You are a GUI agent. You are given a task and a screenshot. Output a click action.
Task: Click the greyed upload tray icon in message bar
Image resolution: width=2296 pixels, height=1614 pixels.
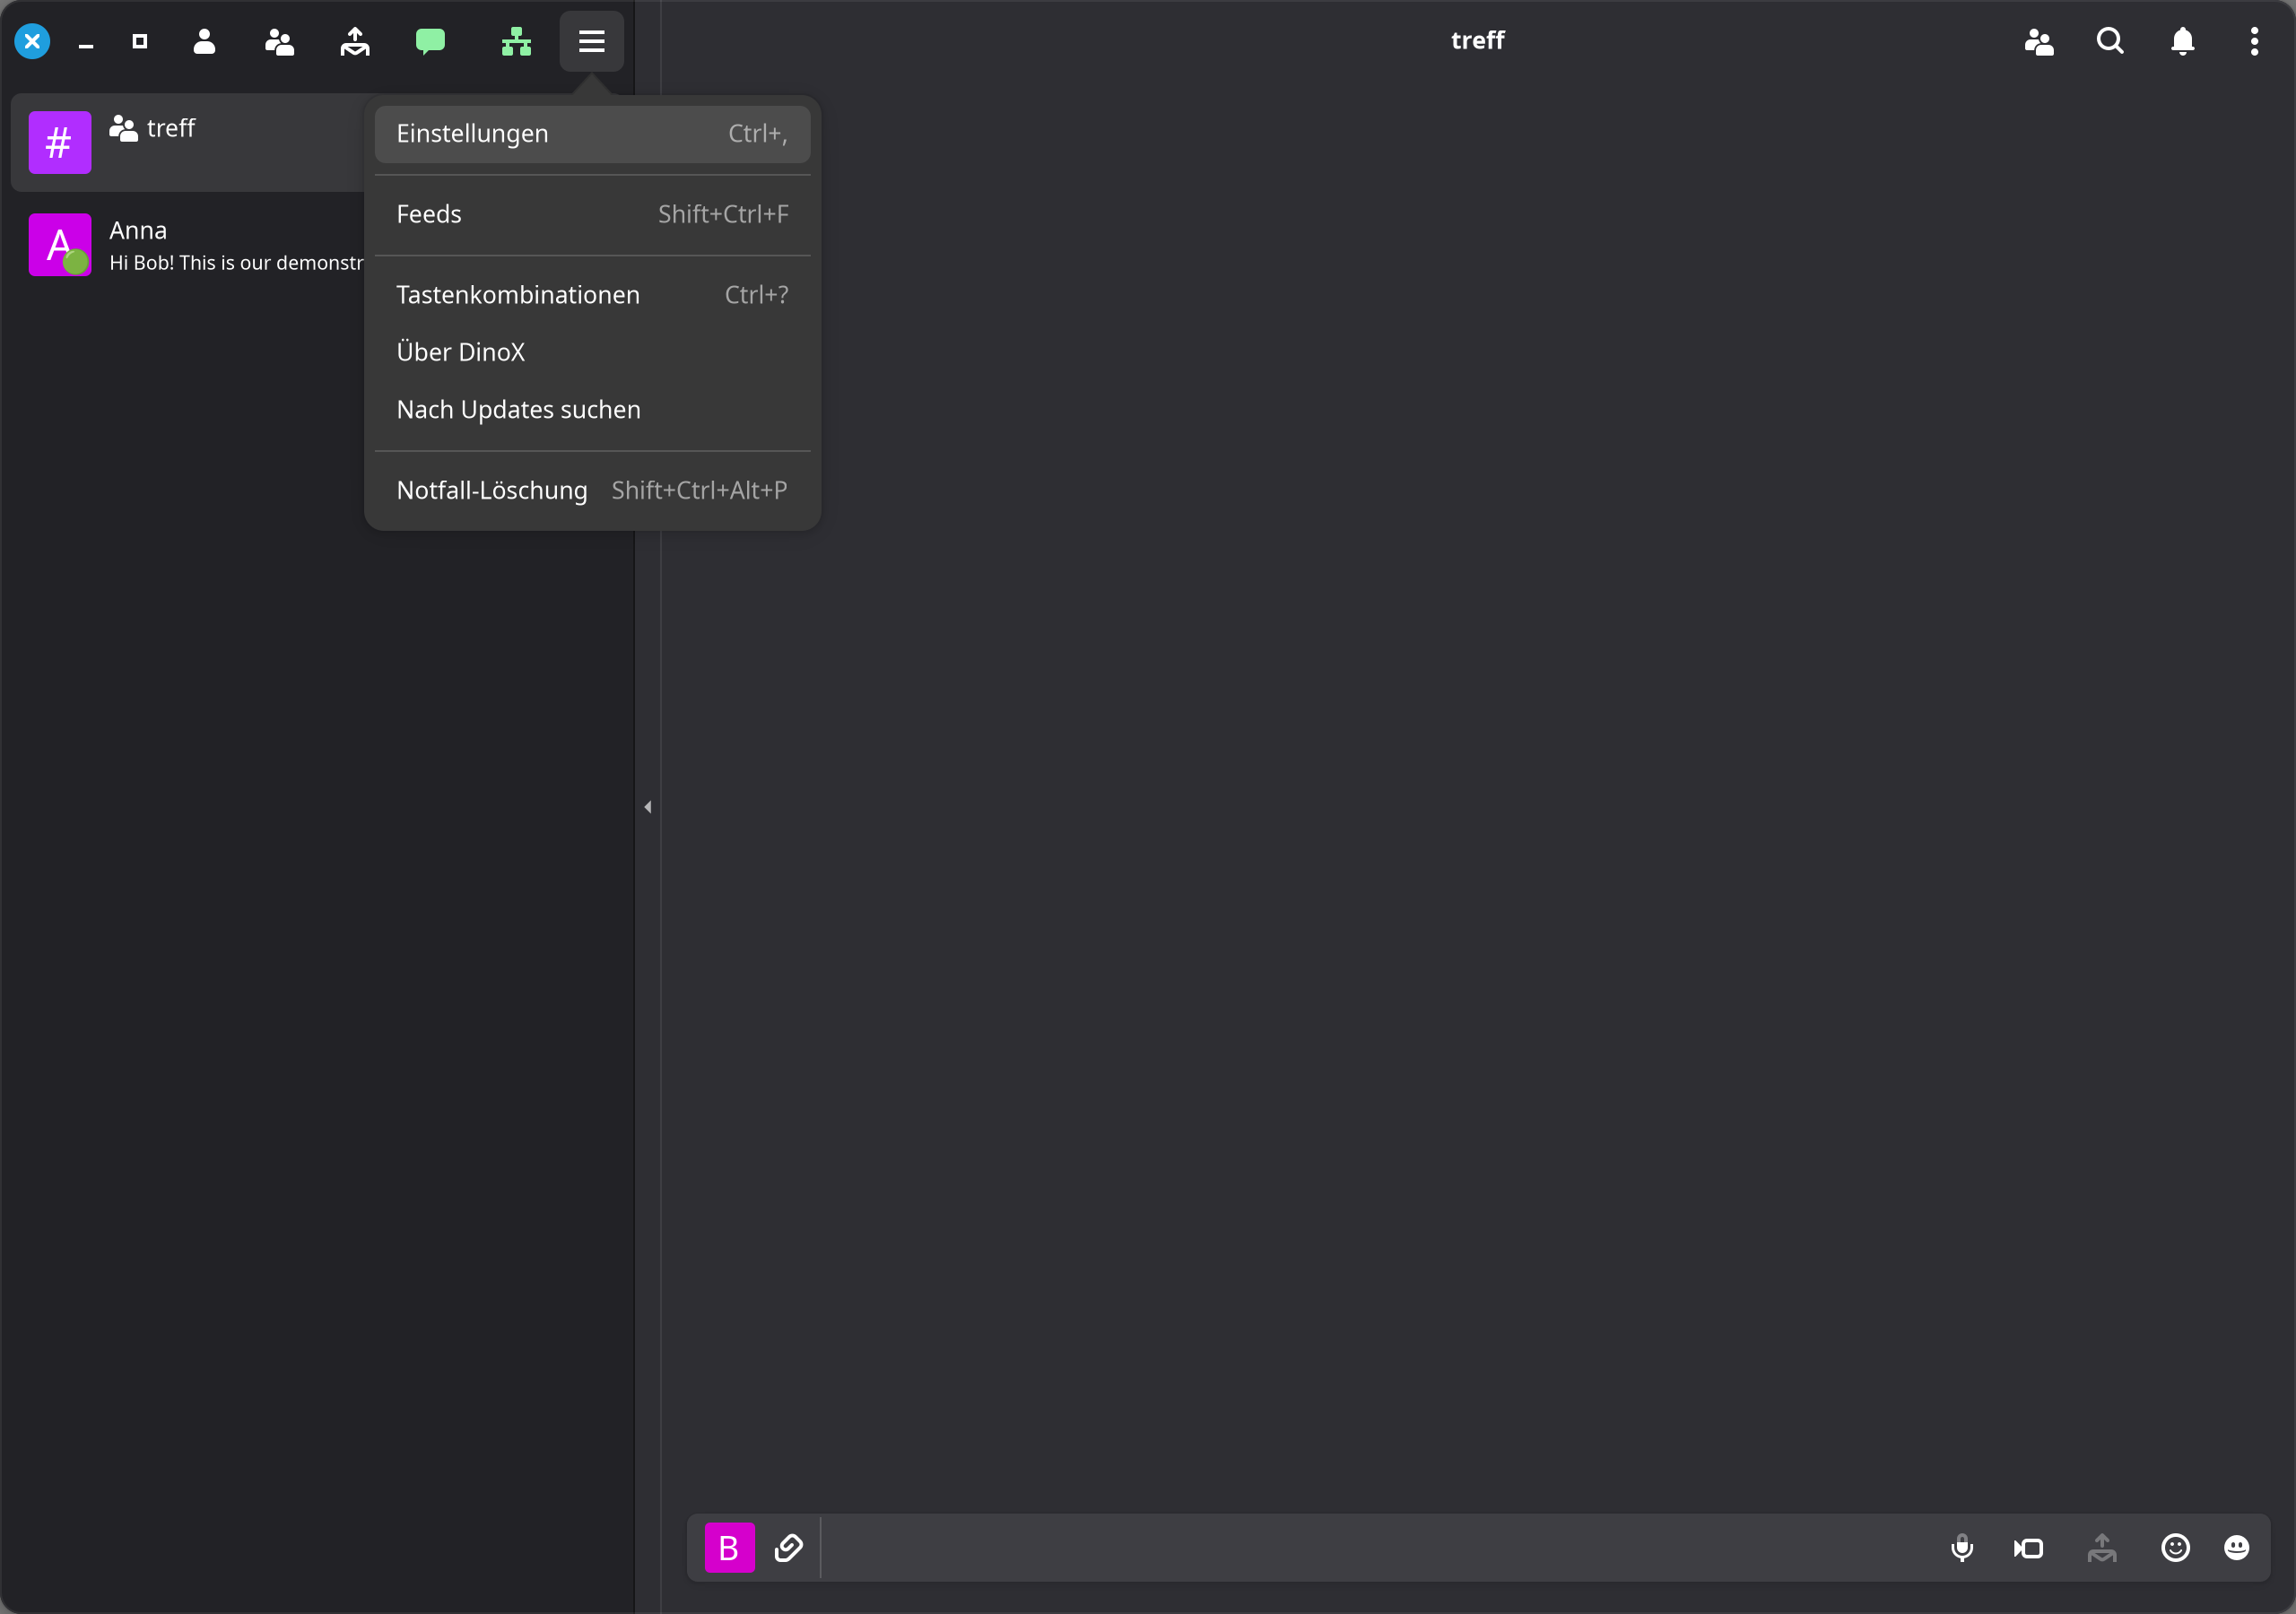pos(2102,1548)
